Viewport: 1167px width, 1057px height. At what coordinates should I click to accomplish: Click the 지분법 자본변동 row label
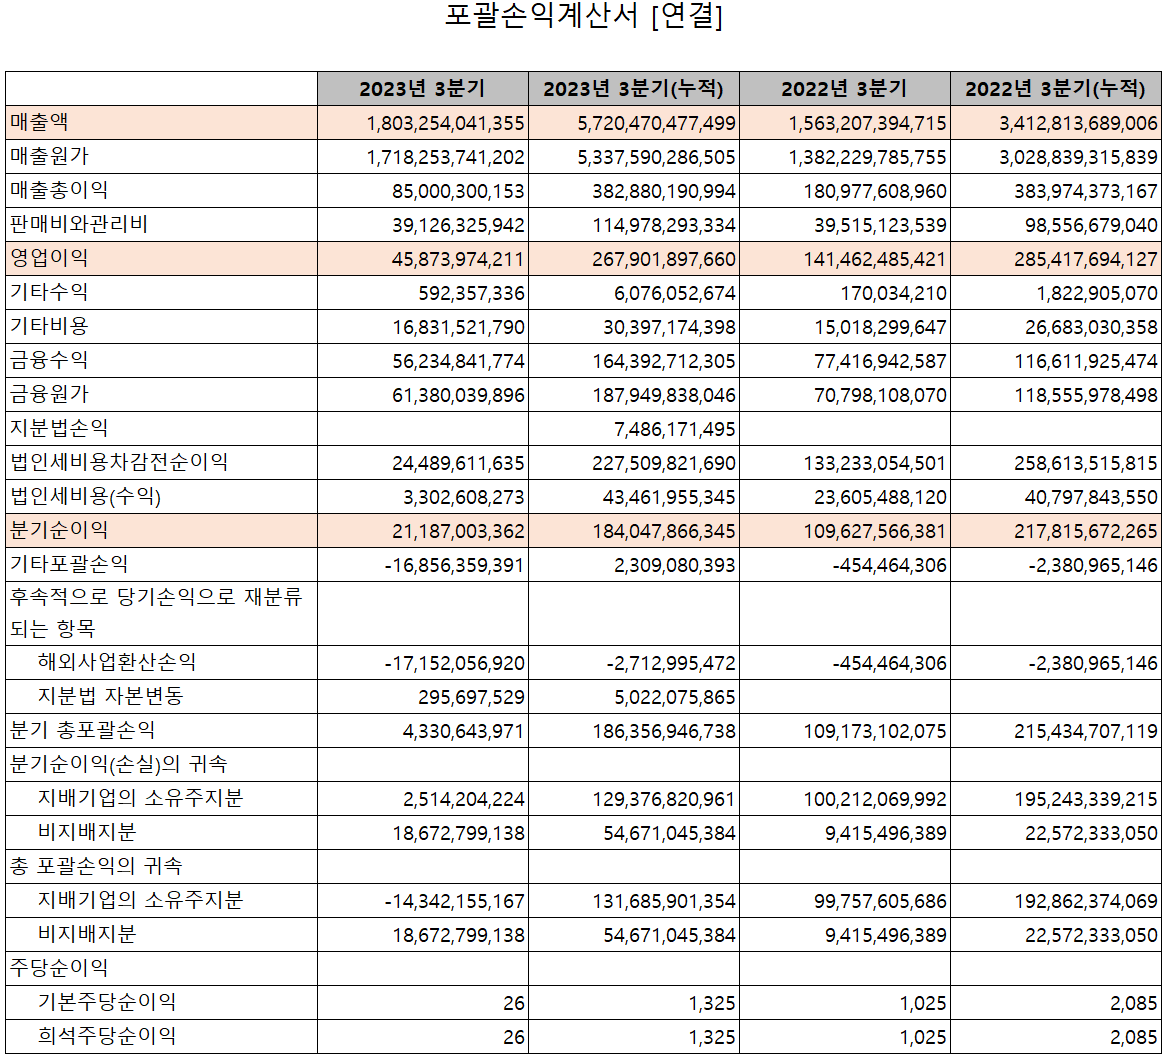pos(110,696)
